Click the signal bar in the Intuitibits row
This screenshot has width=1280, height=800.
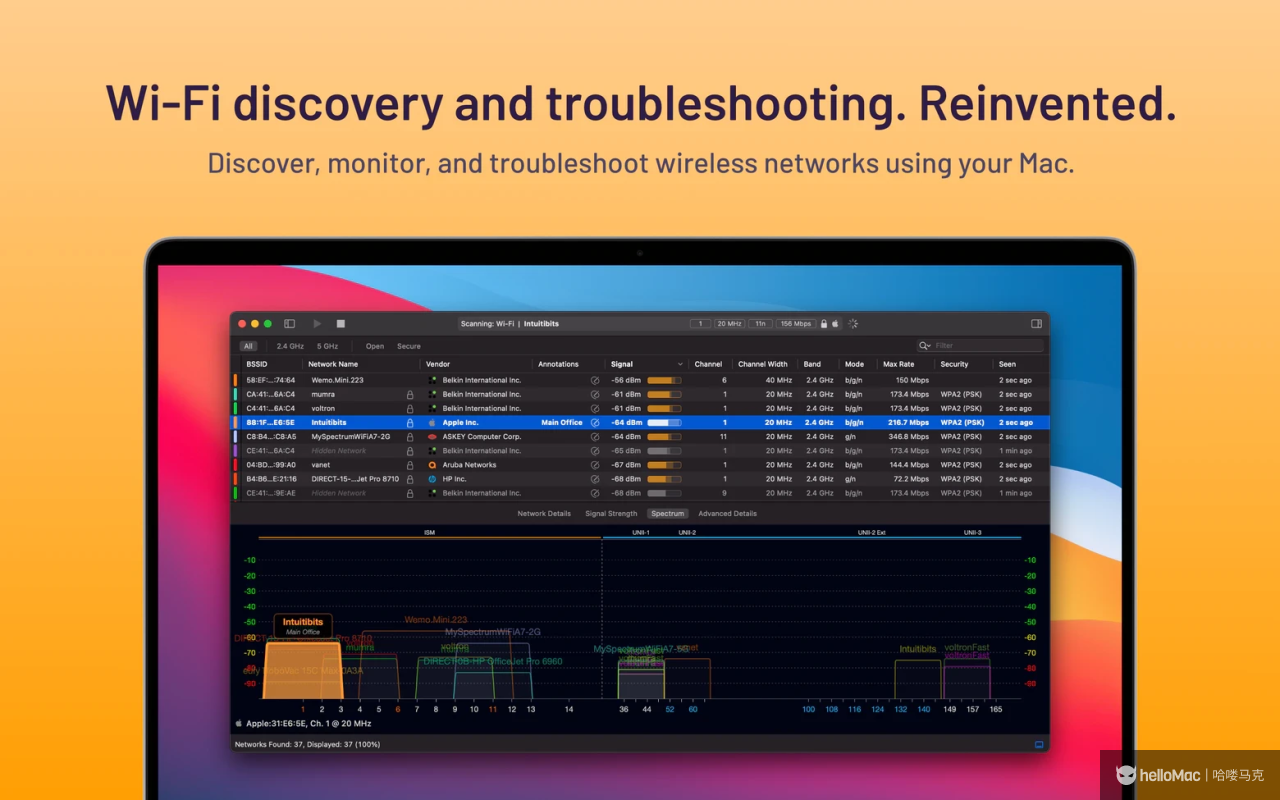664,423
